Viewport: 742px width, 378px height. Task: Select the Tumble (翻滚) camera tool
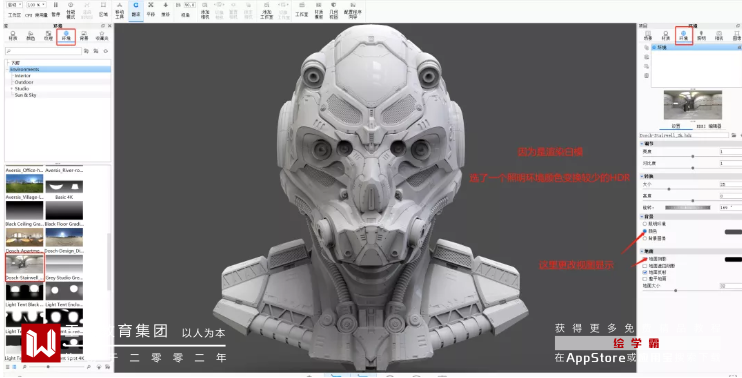[x=135, y=9]
